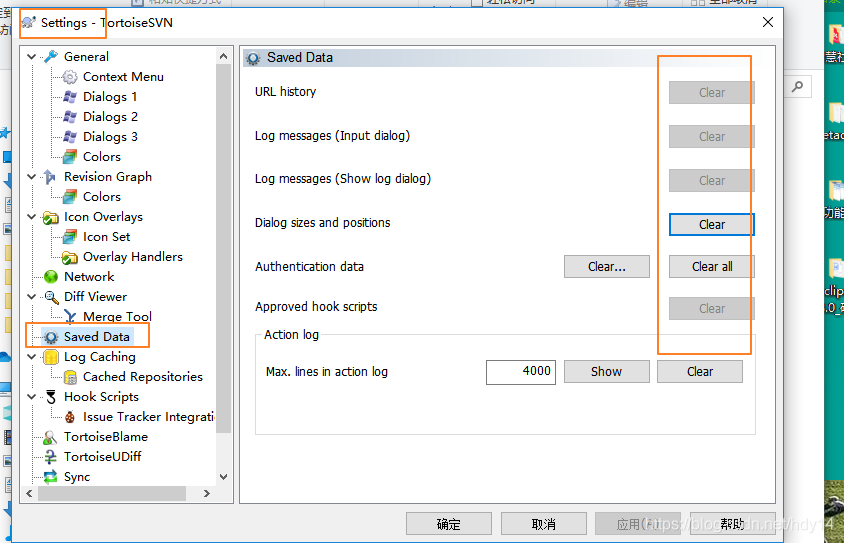The width and height of the screenshot is (844, 543).
Task: Click the TortoiseUDiff icon
Action: click(51, 457)
